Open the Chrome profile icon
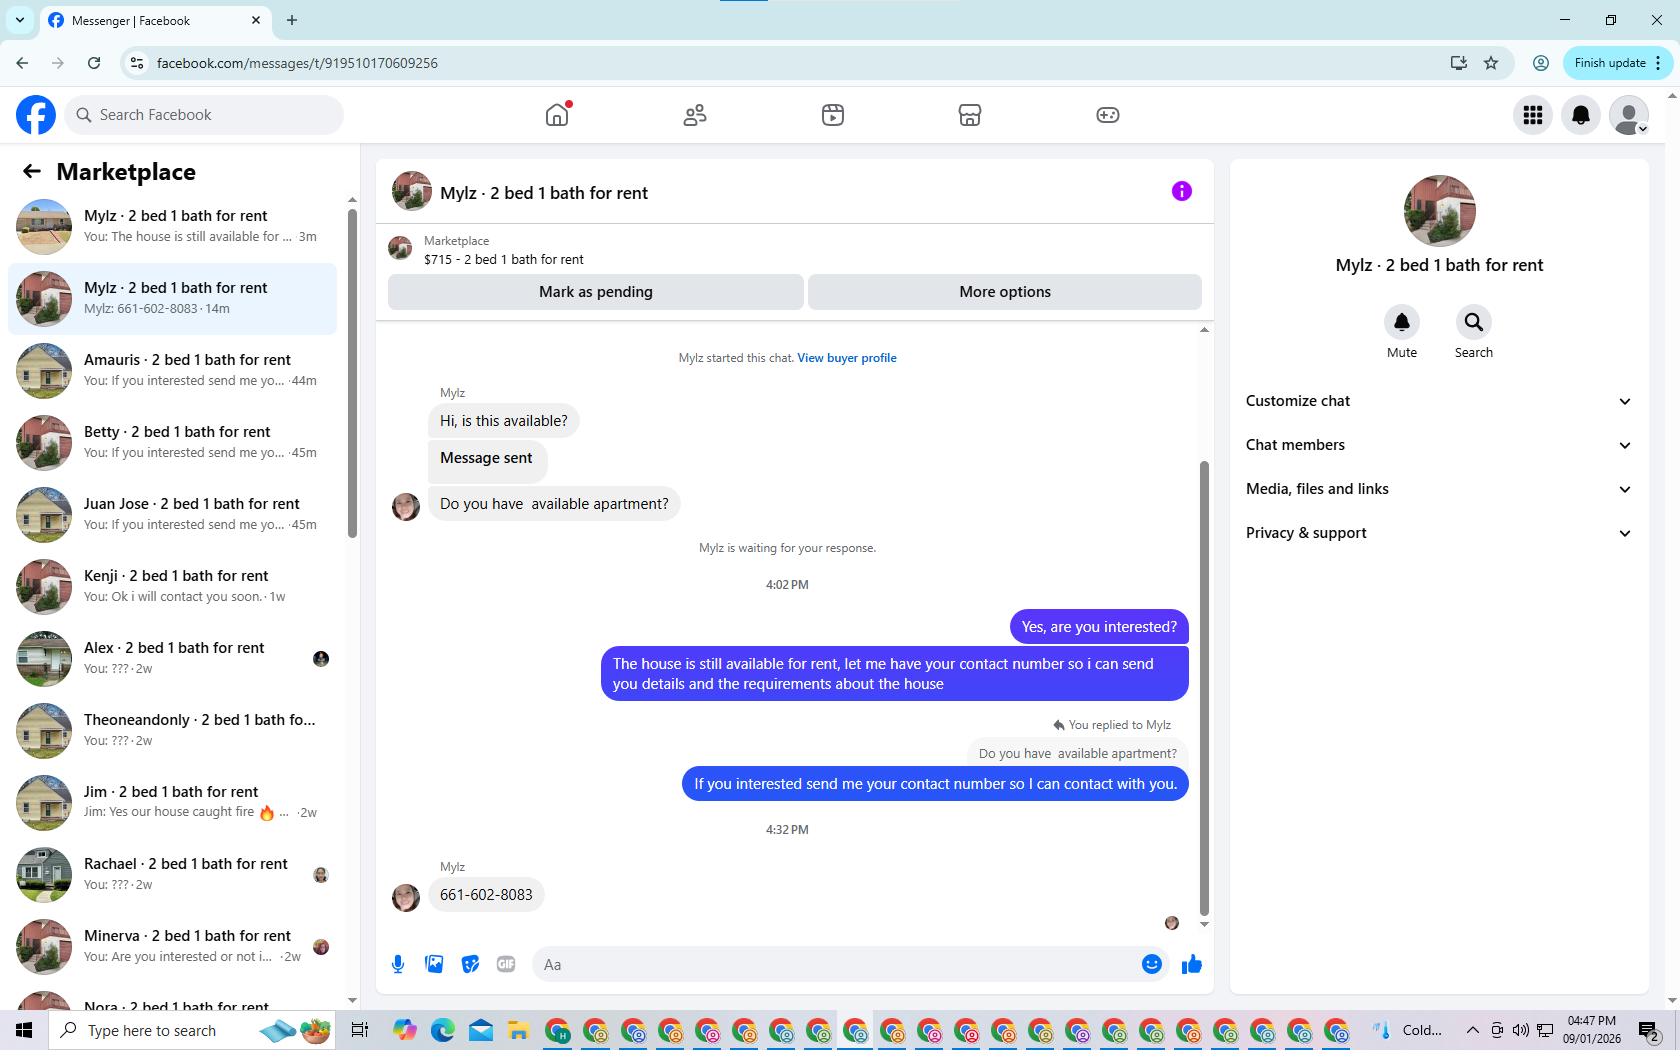The height and width of the screenshot is (1050, 1680). coord(1541,63)
